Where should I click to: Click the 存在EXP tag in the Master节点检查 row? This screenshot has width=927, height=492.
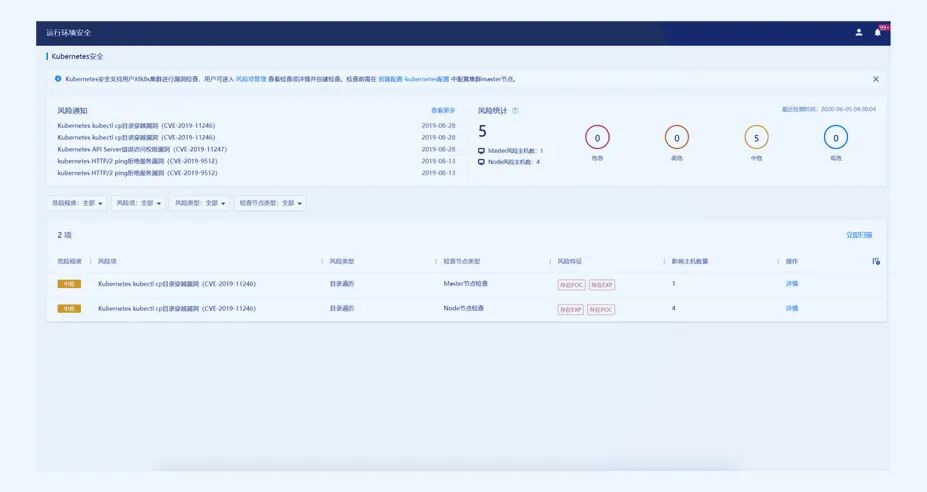coord(602,285)
